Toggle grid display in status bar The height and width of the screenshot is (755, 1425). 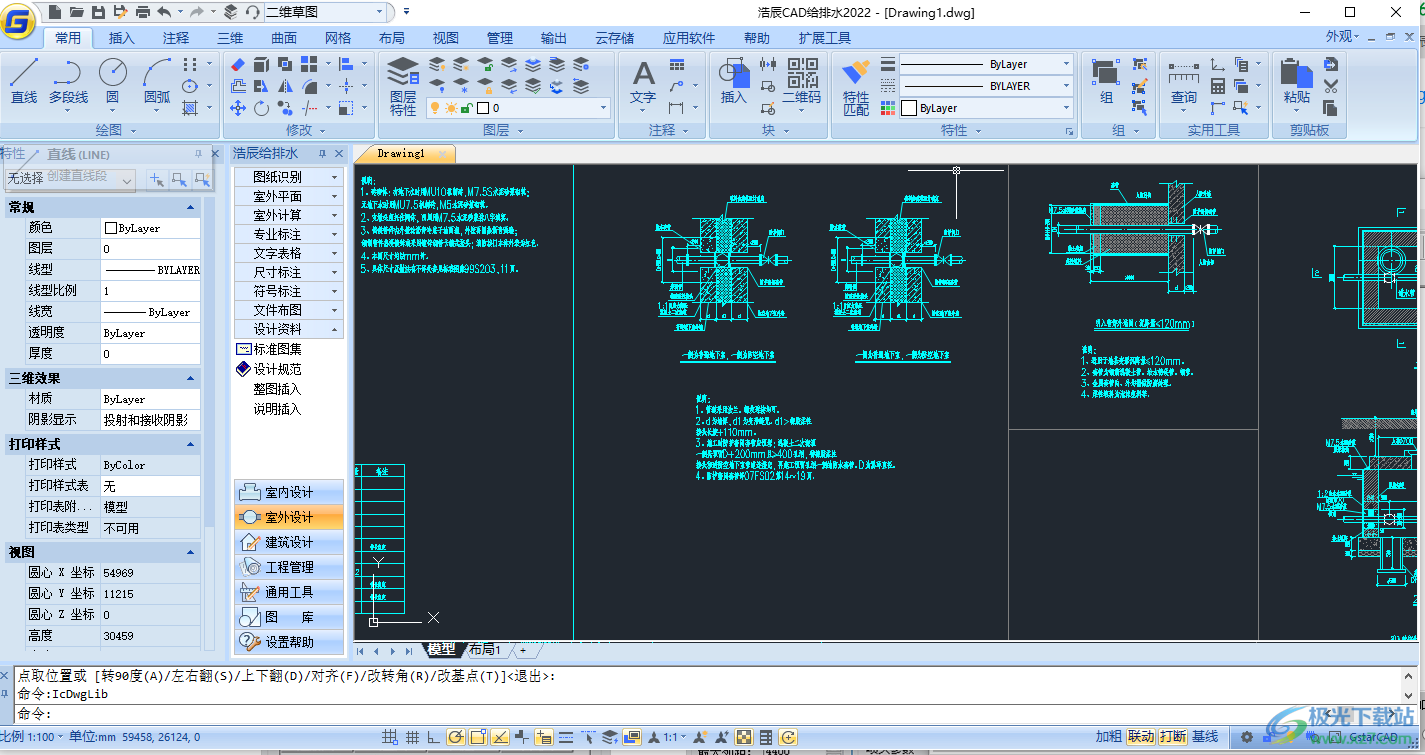(x=411, y=737)
